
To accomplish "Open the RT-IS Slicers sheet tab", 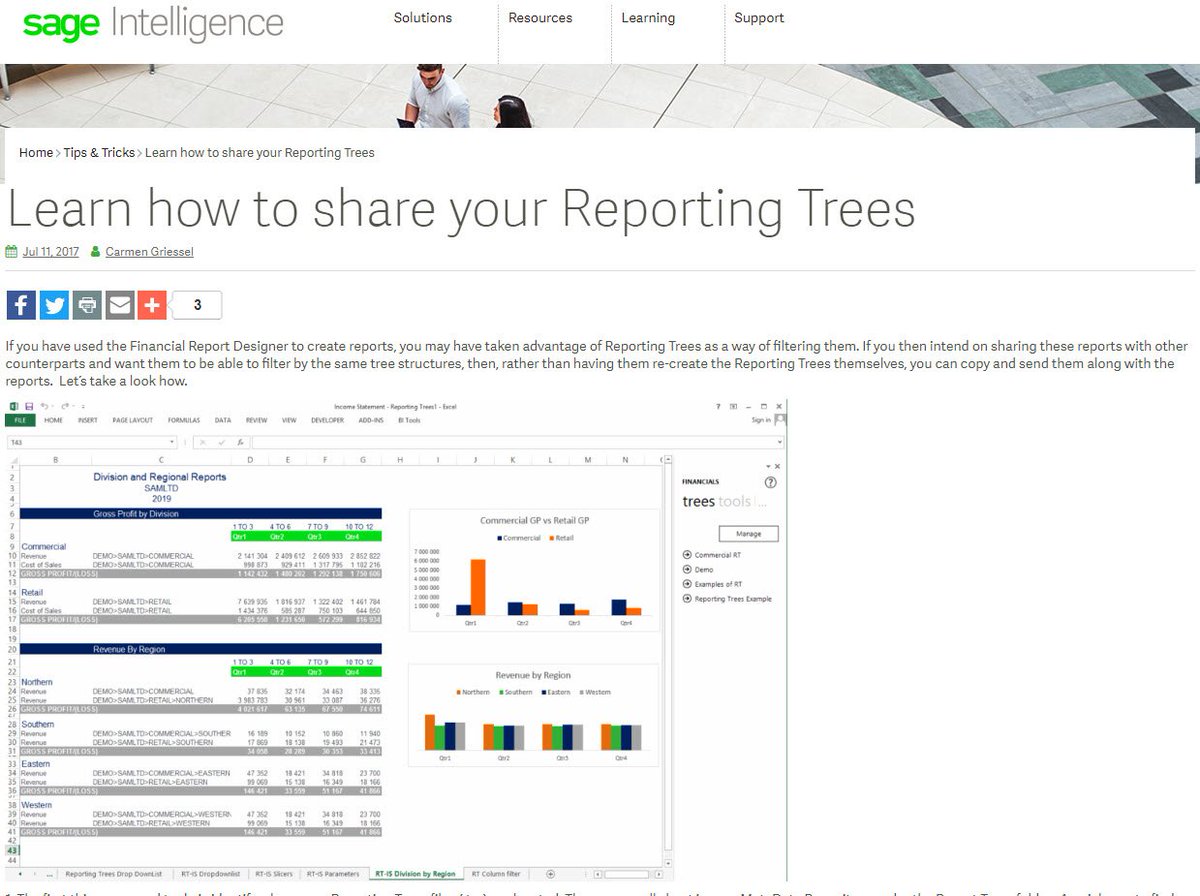I will click(x=275, y=874).
